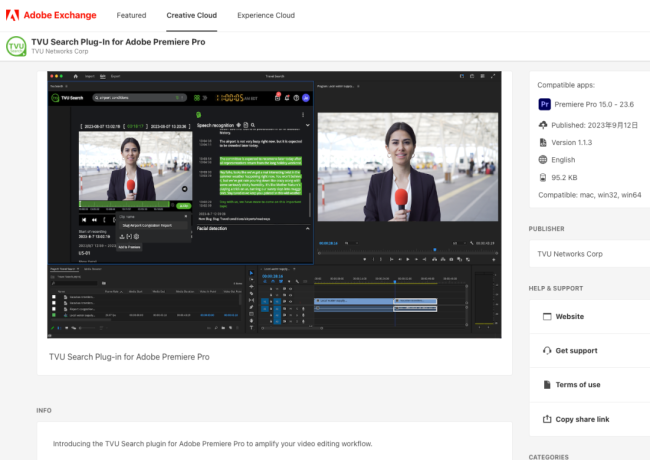Select the Creative Cloud tab

coord(192,15)
